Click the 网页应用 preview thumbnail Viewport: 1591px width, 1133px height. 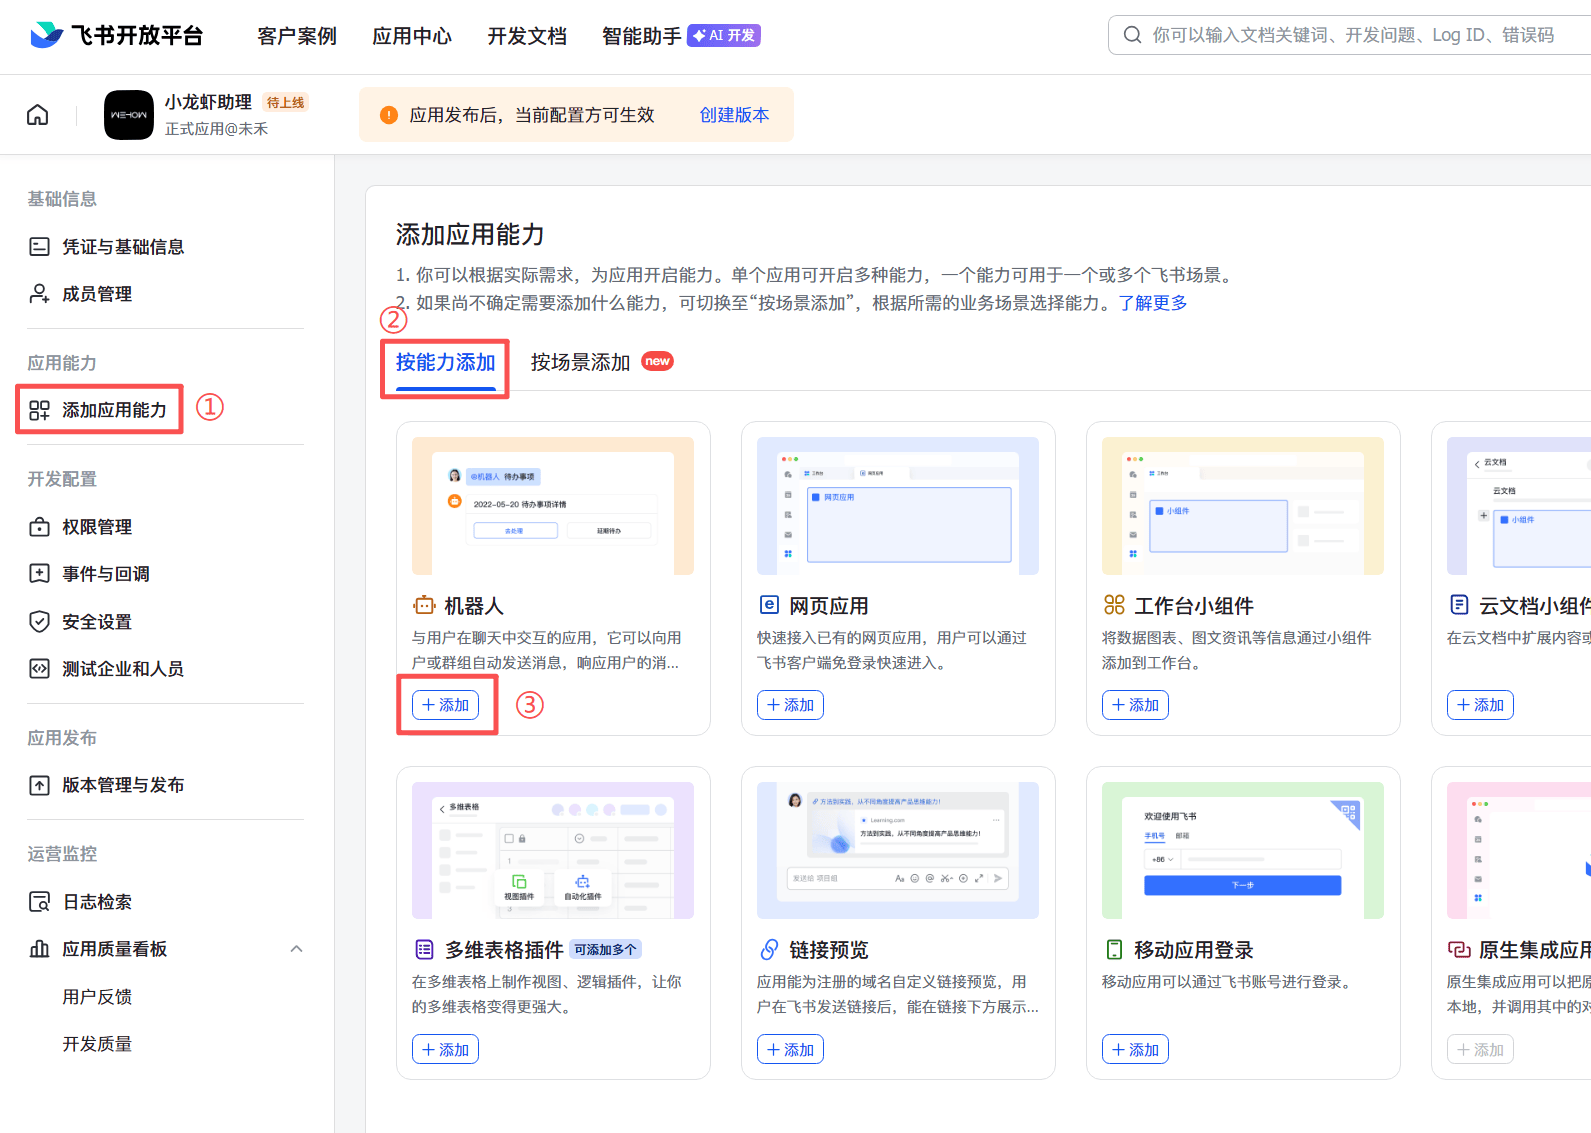tap(898, 506)
